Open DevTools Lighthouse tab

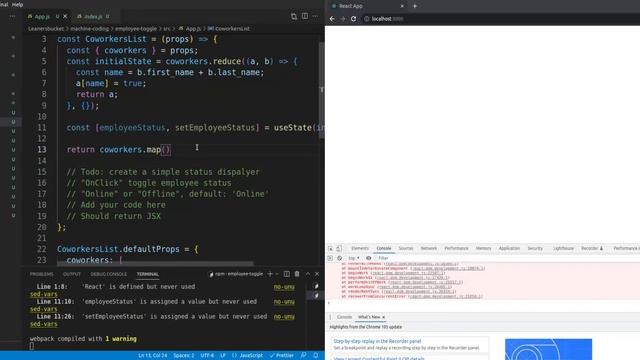pos(563,248)
